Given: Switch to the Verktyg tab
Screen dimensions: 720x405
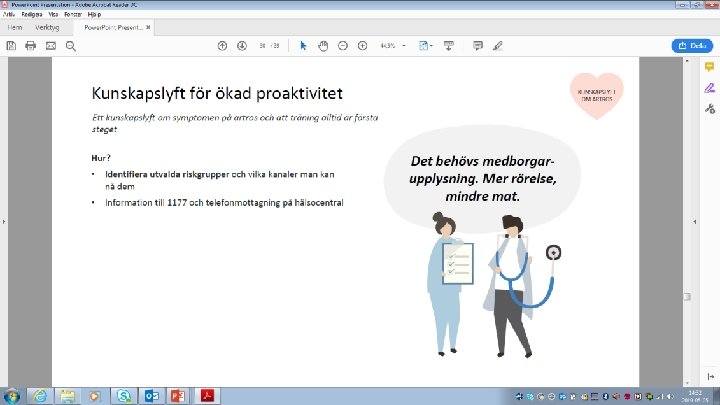Looking at the screenshot, I should (47, 28).
